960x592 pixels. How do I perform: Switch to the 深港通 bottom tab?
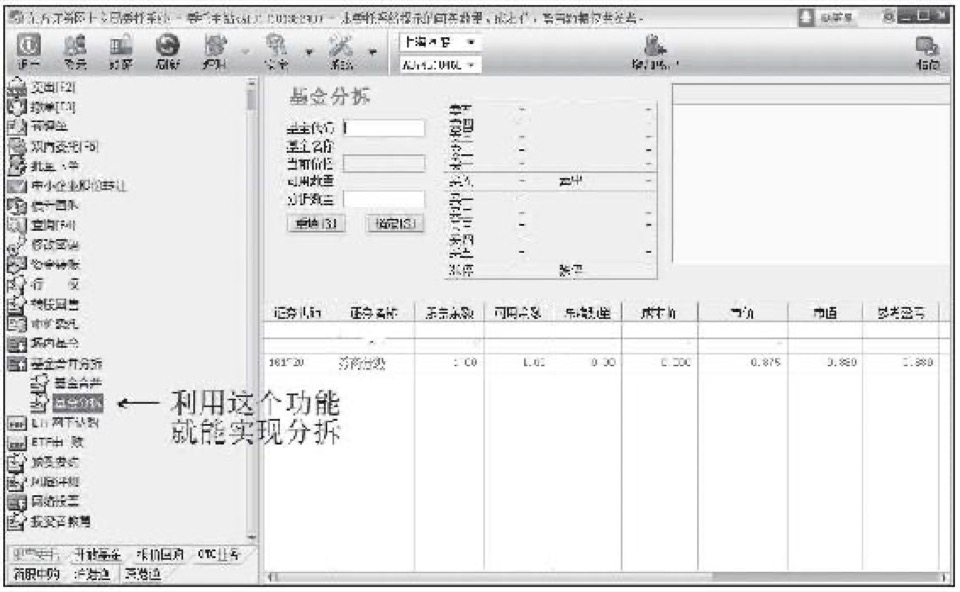(x=142, y=574)
